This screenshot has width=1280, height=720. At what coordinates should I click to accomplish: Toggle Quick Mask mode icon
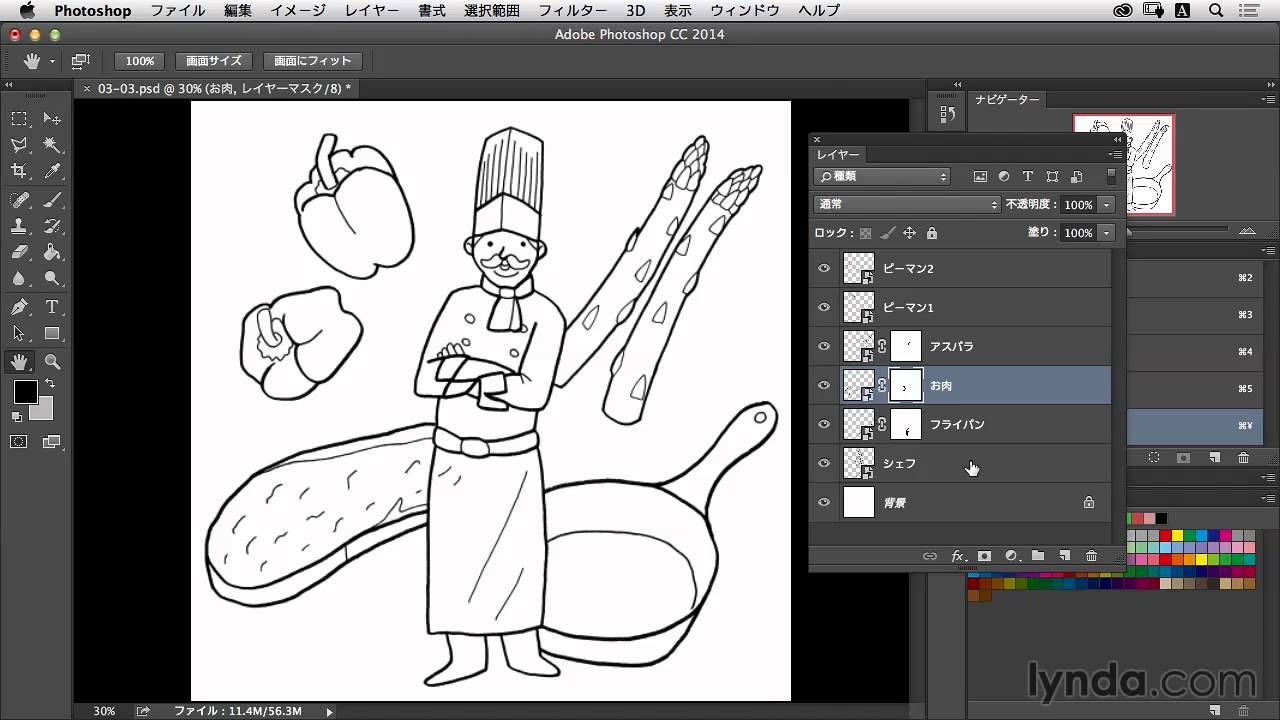tap(19, 441)
